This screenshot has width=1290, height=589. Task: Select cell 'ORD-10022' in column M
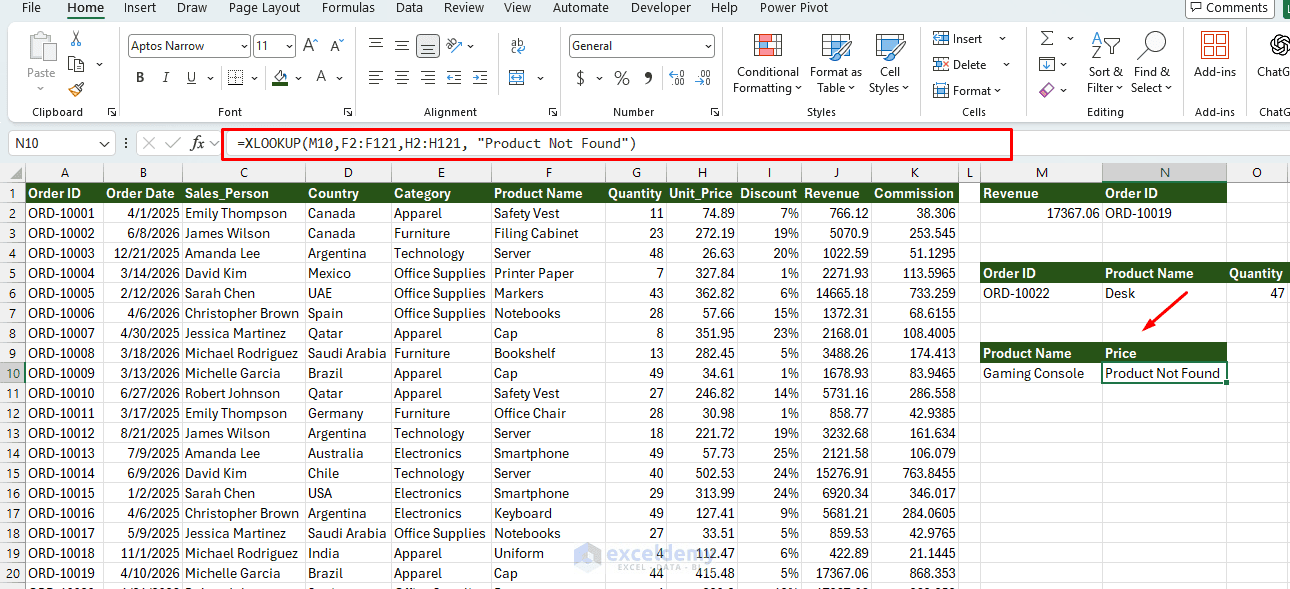pyautogui.click(x=1041, y=293)
